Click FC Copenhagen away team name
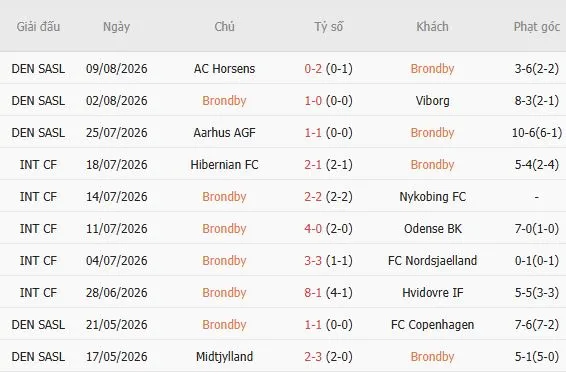The width and height of the screenshot is (566, 374). coord(432,325)
